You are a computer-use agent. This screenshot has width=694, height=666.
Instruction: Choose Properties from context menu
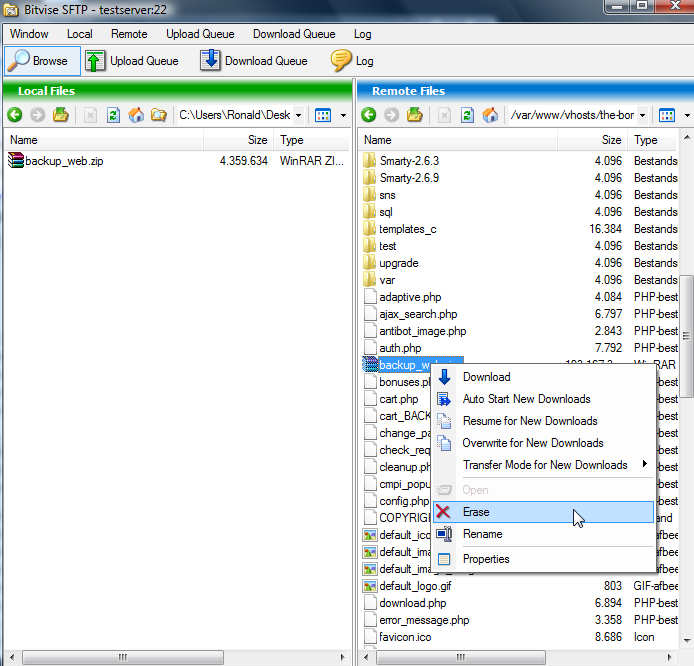coord(543,559)
